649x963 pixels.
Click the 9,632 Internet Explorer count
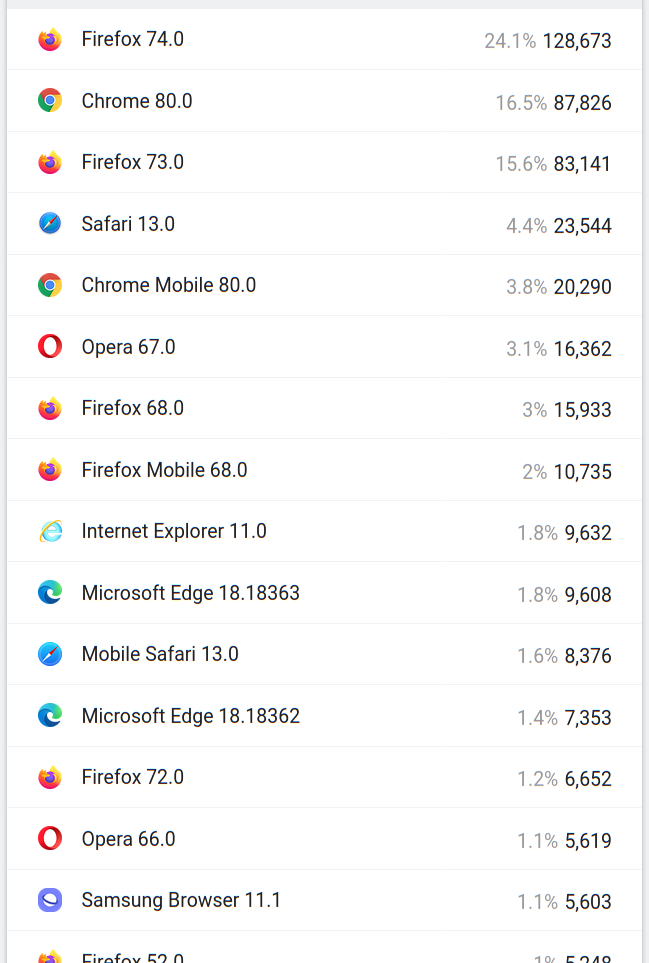[x=587, y=533]
